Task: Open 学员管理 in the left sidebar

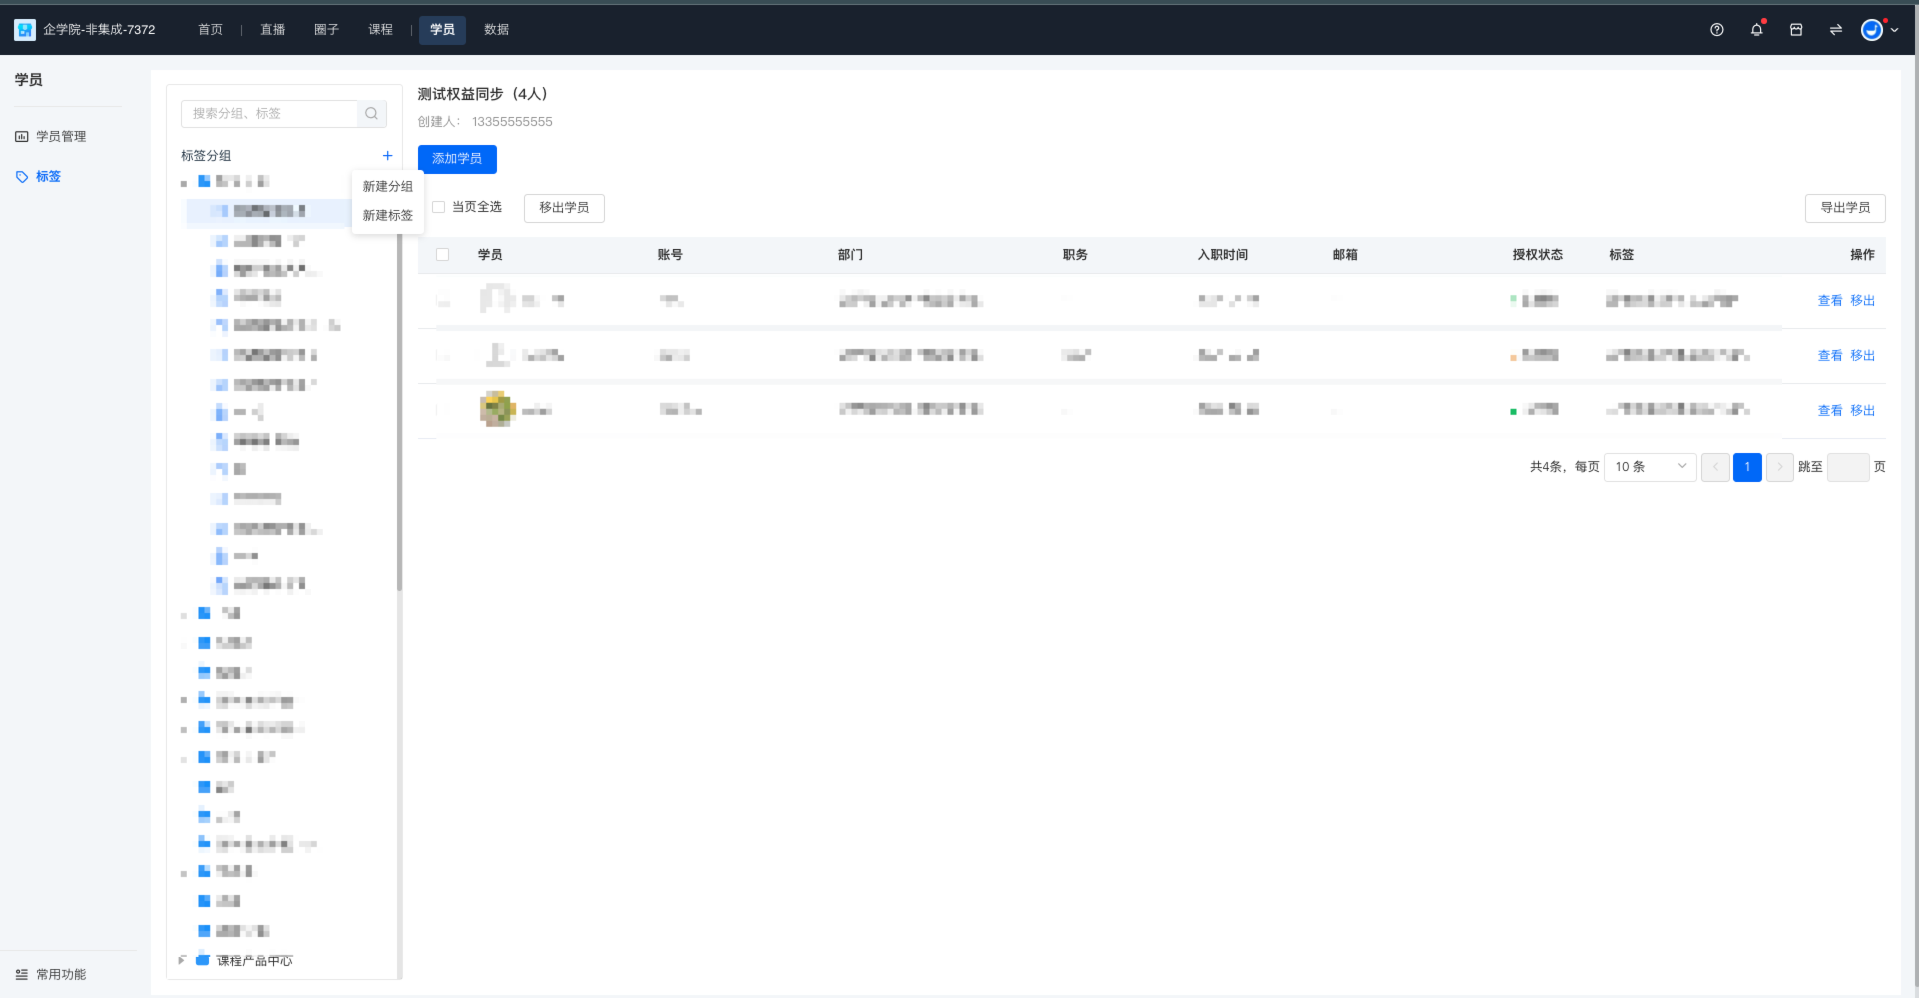Action: [x=61, y=137]
